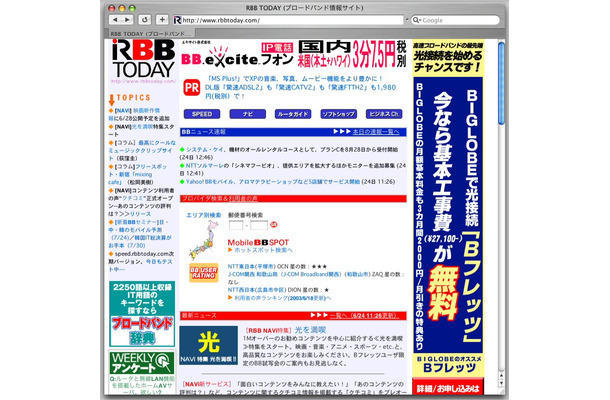This screenshot has width=610, height=400.
Task: Open the クチコミ topic link
Action: pos(132,198)
